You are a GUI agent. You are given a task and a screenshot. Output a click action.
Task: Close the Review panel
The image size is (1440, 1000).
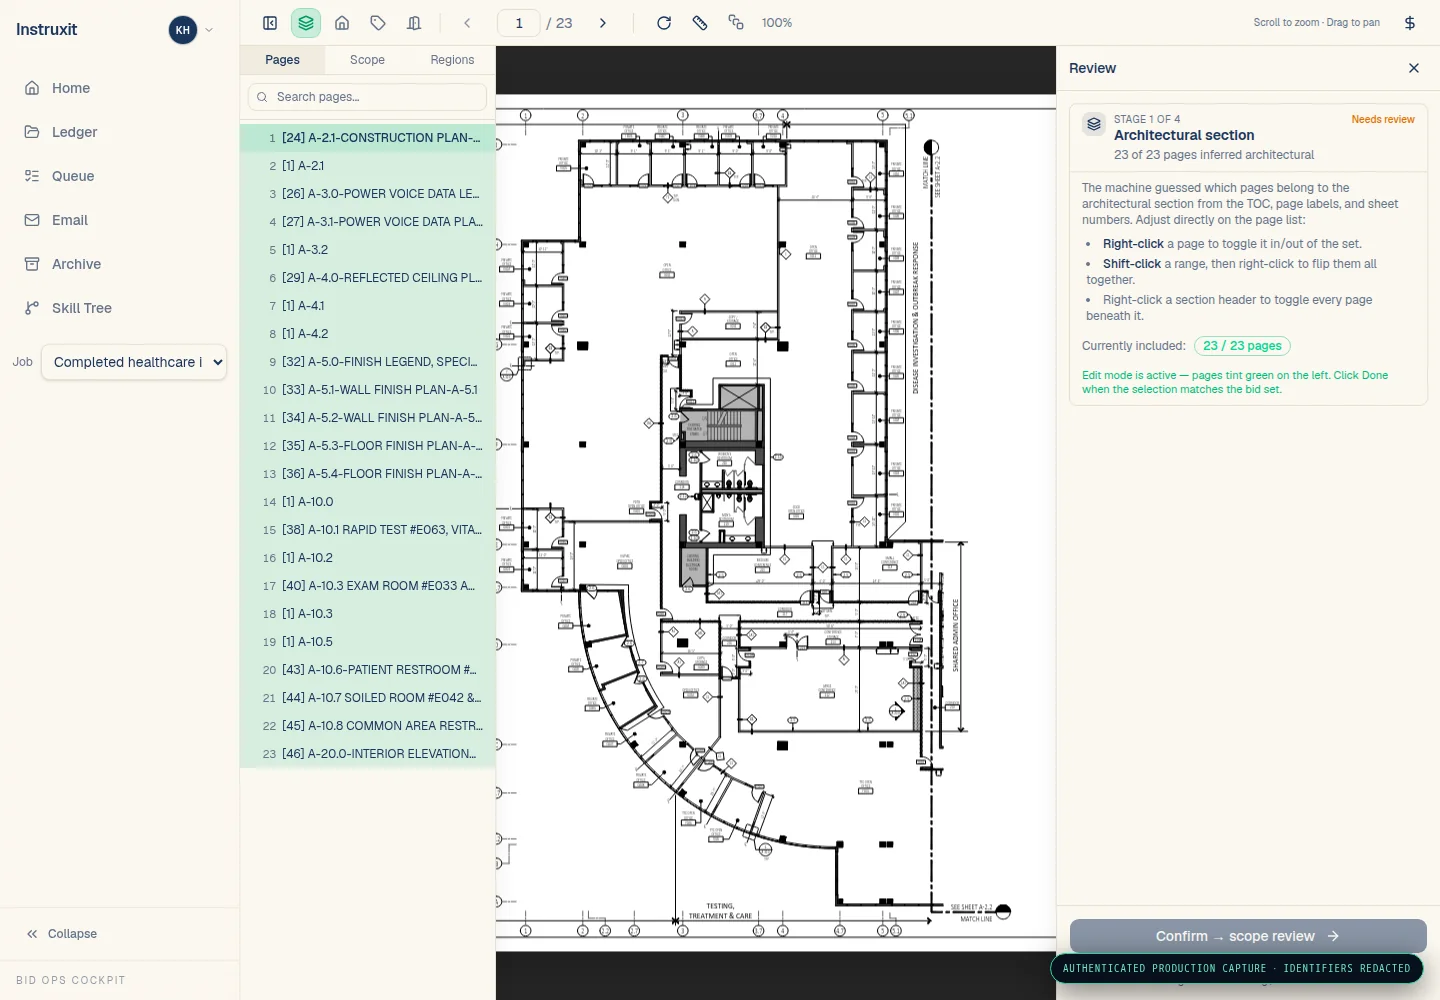[x=1414, y=68]
